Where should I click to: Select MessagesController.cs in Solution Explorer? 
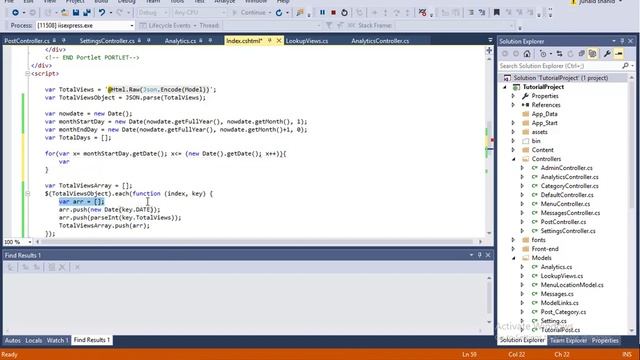click(x=570, y=213)
